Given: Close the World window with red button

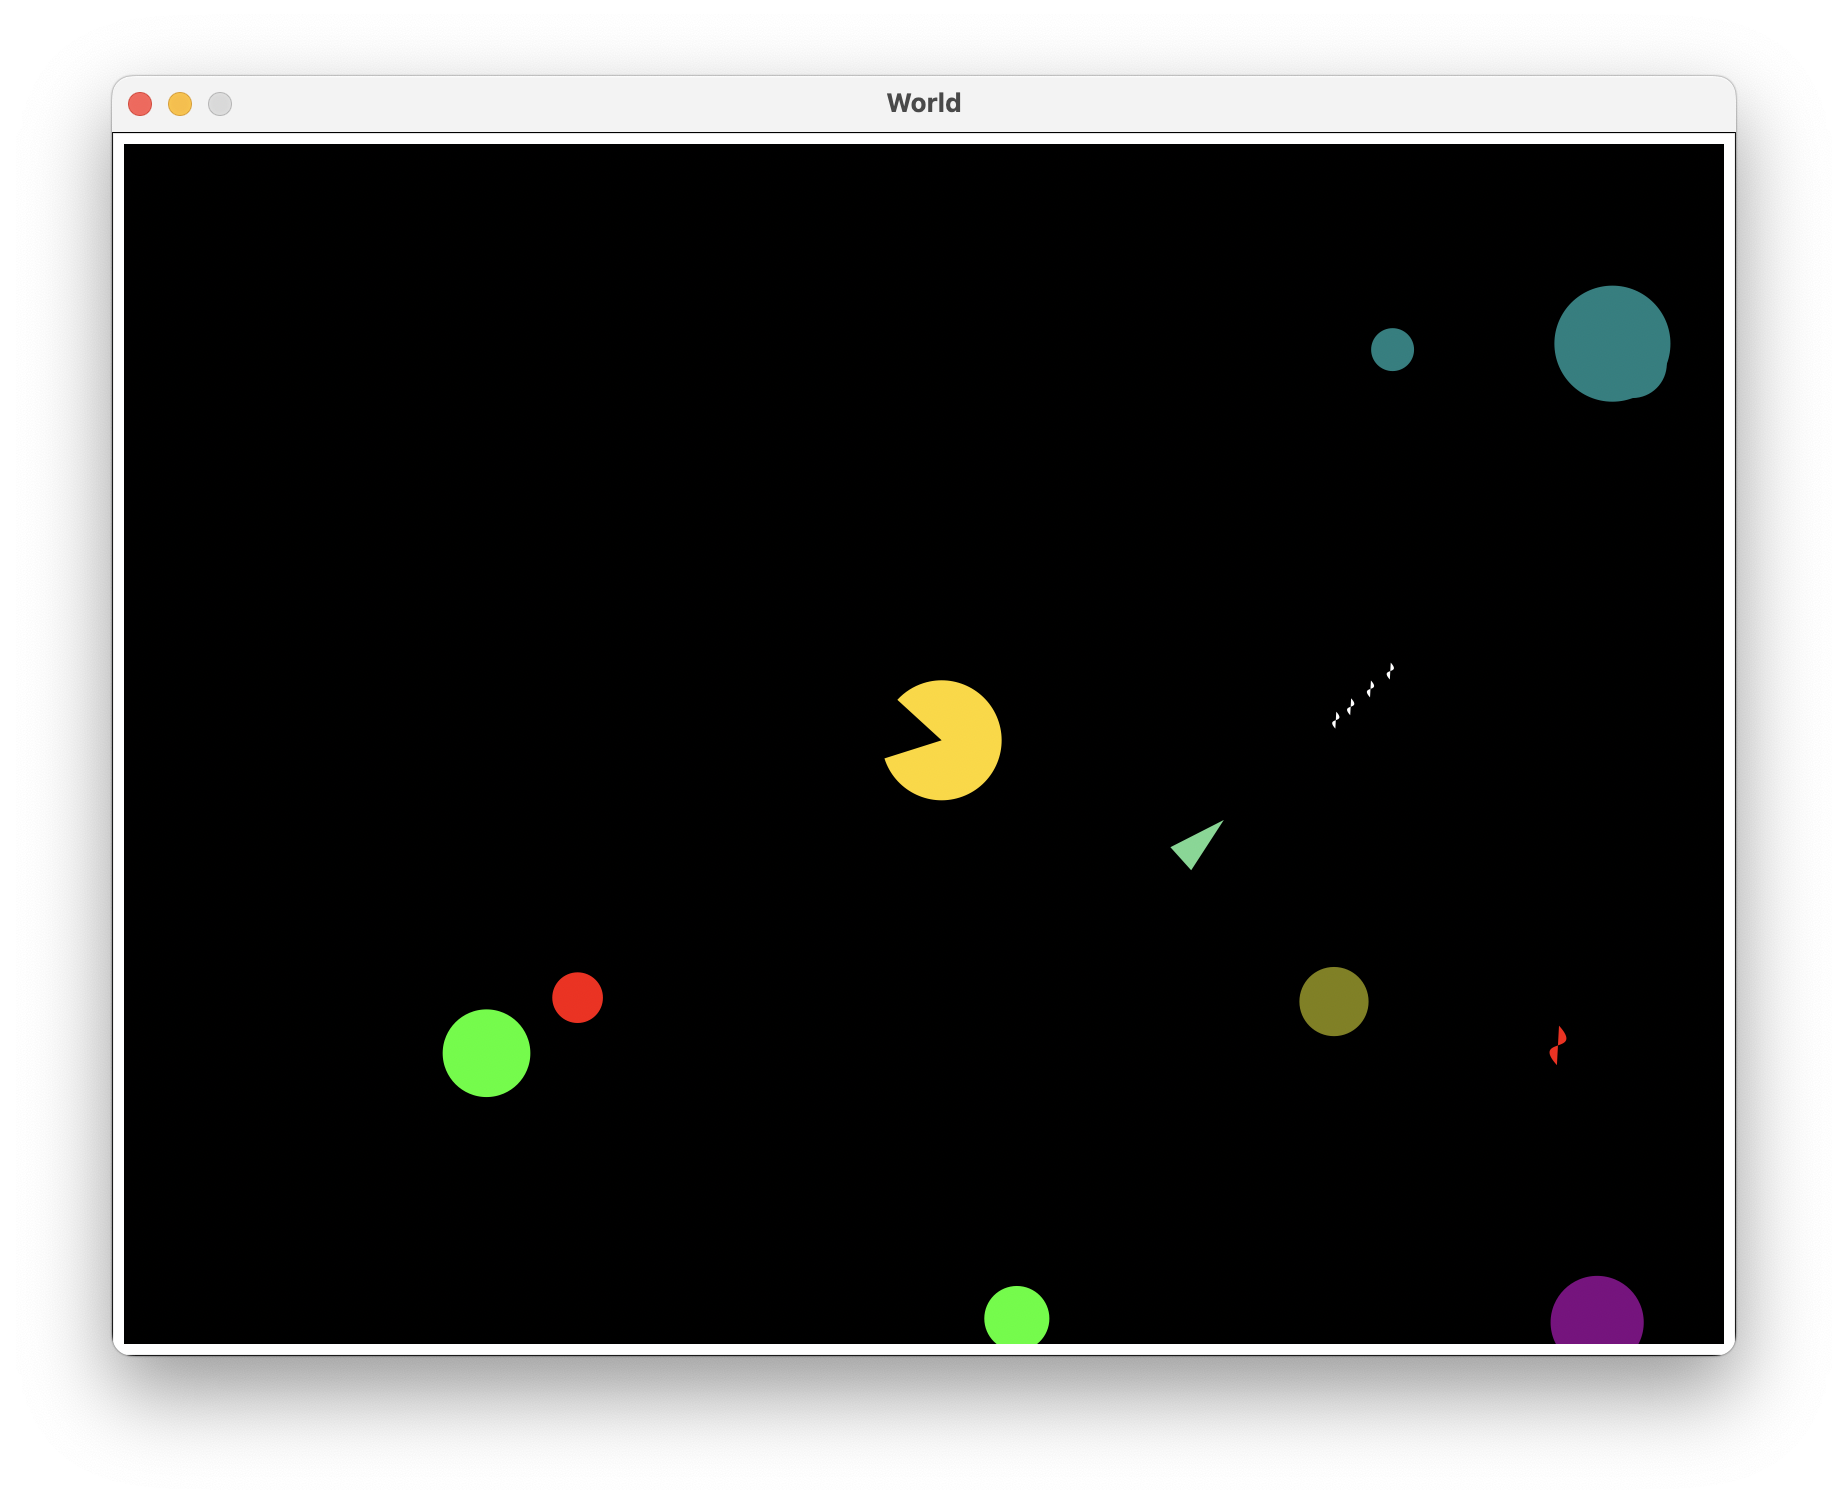Looking at the screenshot, I should tap(140, 104).
